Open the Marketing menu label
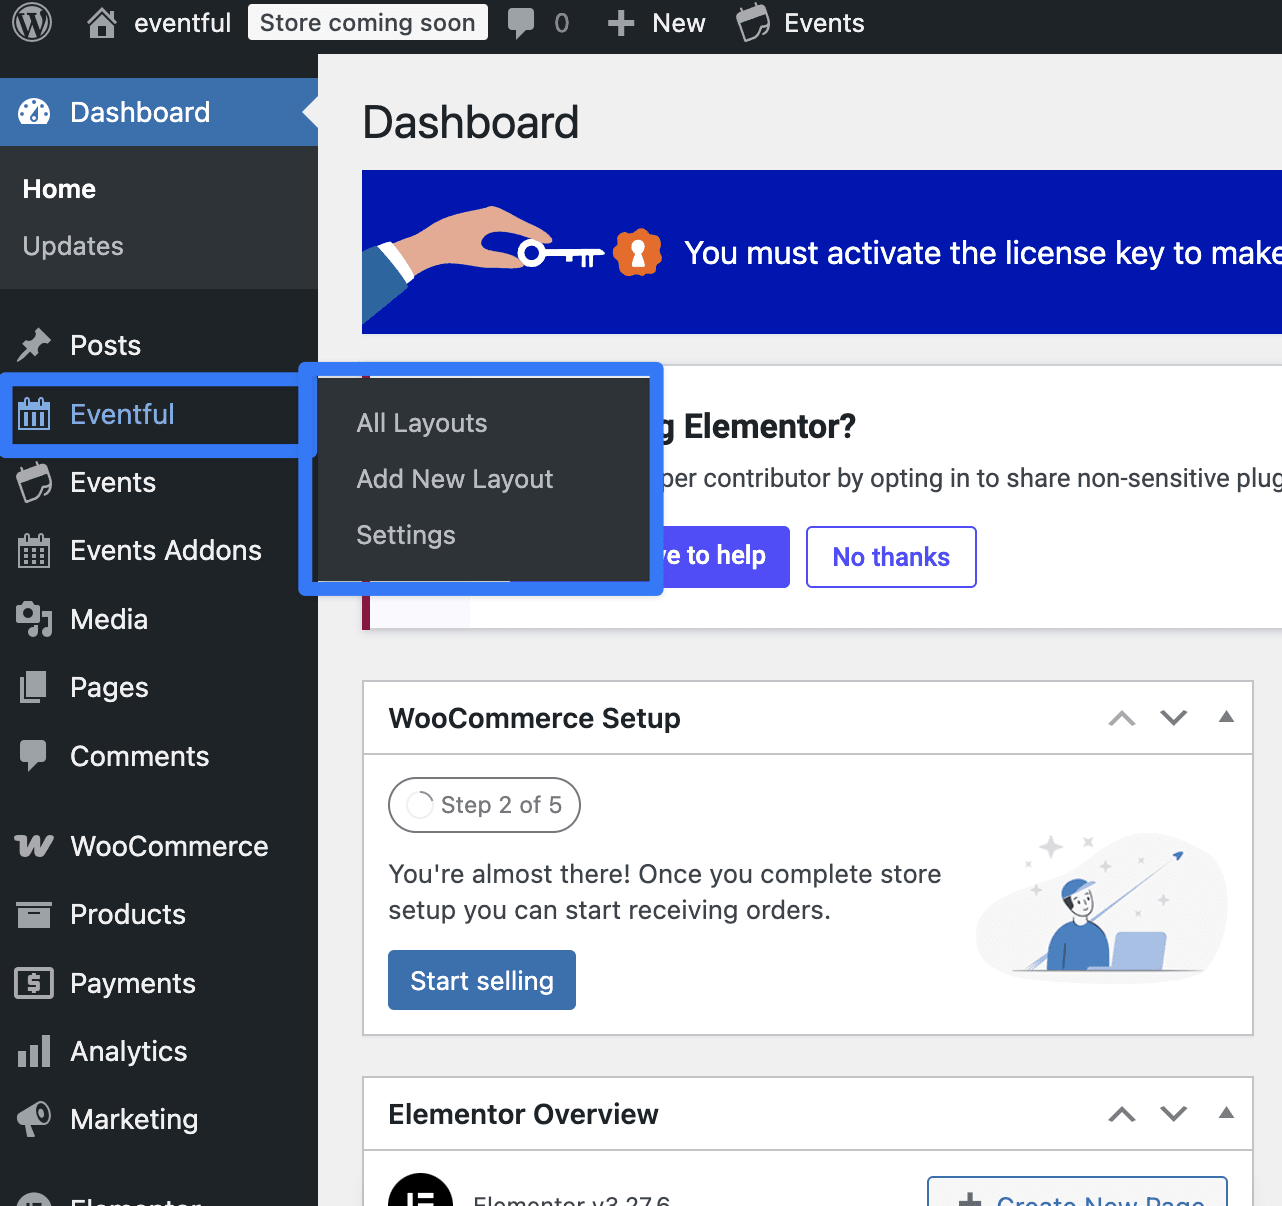 [x=134, y=1119]
